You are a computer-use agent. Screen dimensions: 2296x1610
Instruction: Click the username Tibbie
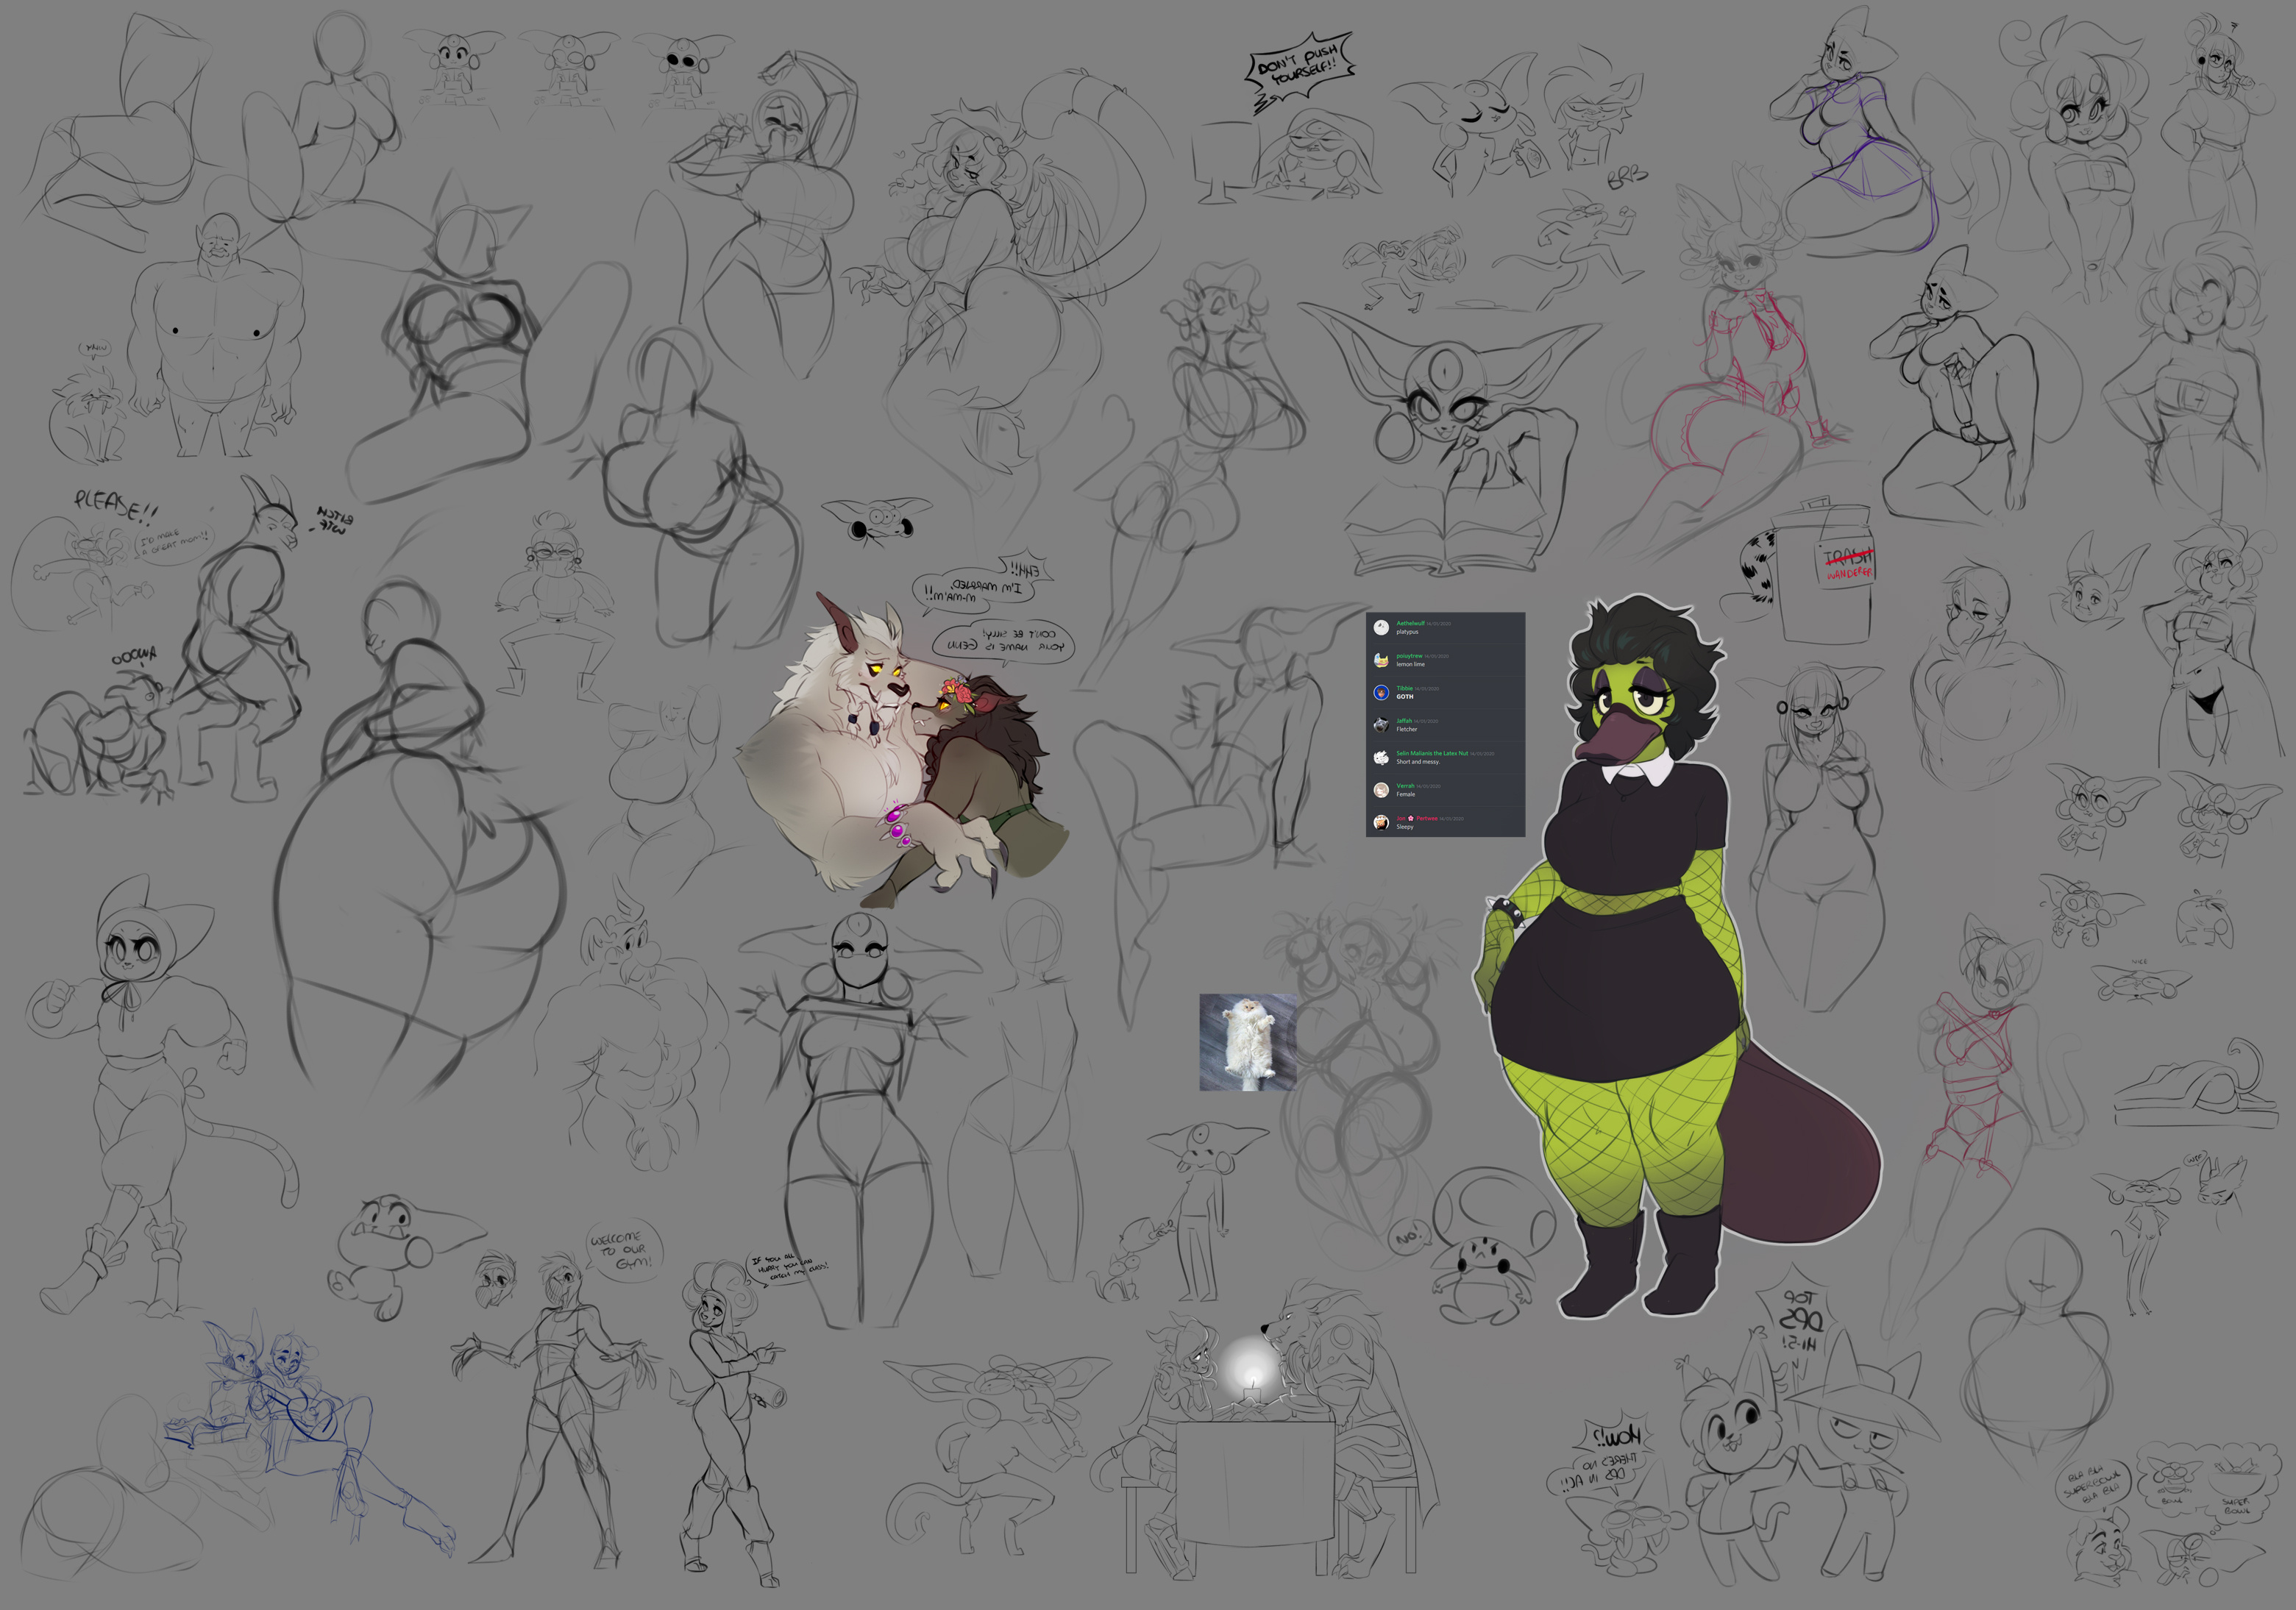point(1405,688)
